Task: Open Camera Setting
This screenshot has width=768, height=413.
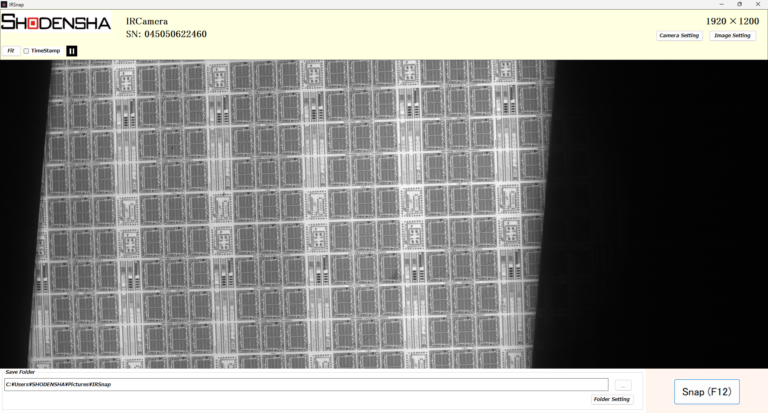Action: pyautogui.click(x=678, y=35)
